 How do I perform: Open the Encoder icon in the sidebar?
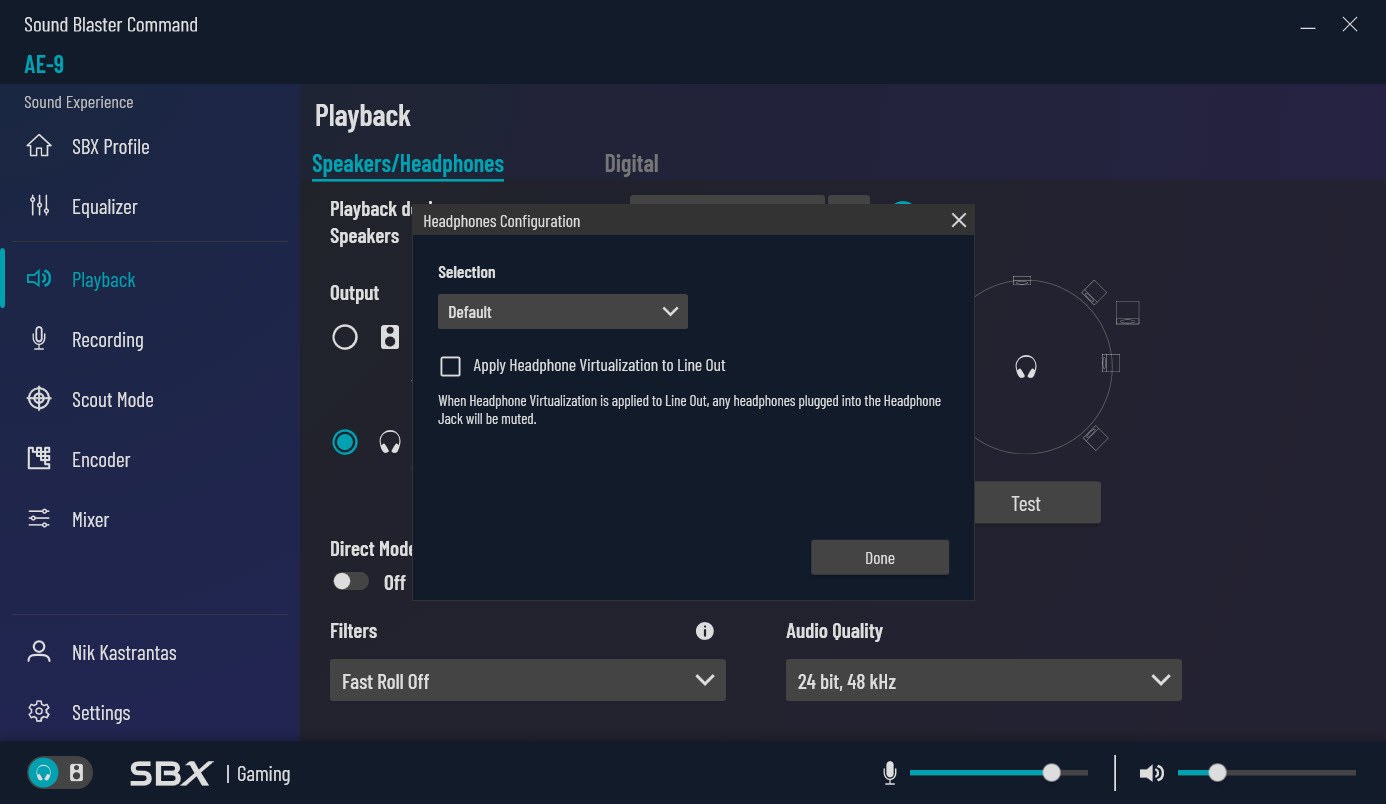[39, 459]
